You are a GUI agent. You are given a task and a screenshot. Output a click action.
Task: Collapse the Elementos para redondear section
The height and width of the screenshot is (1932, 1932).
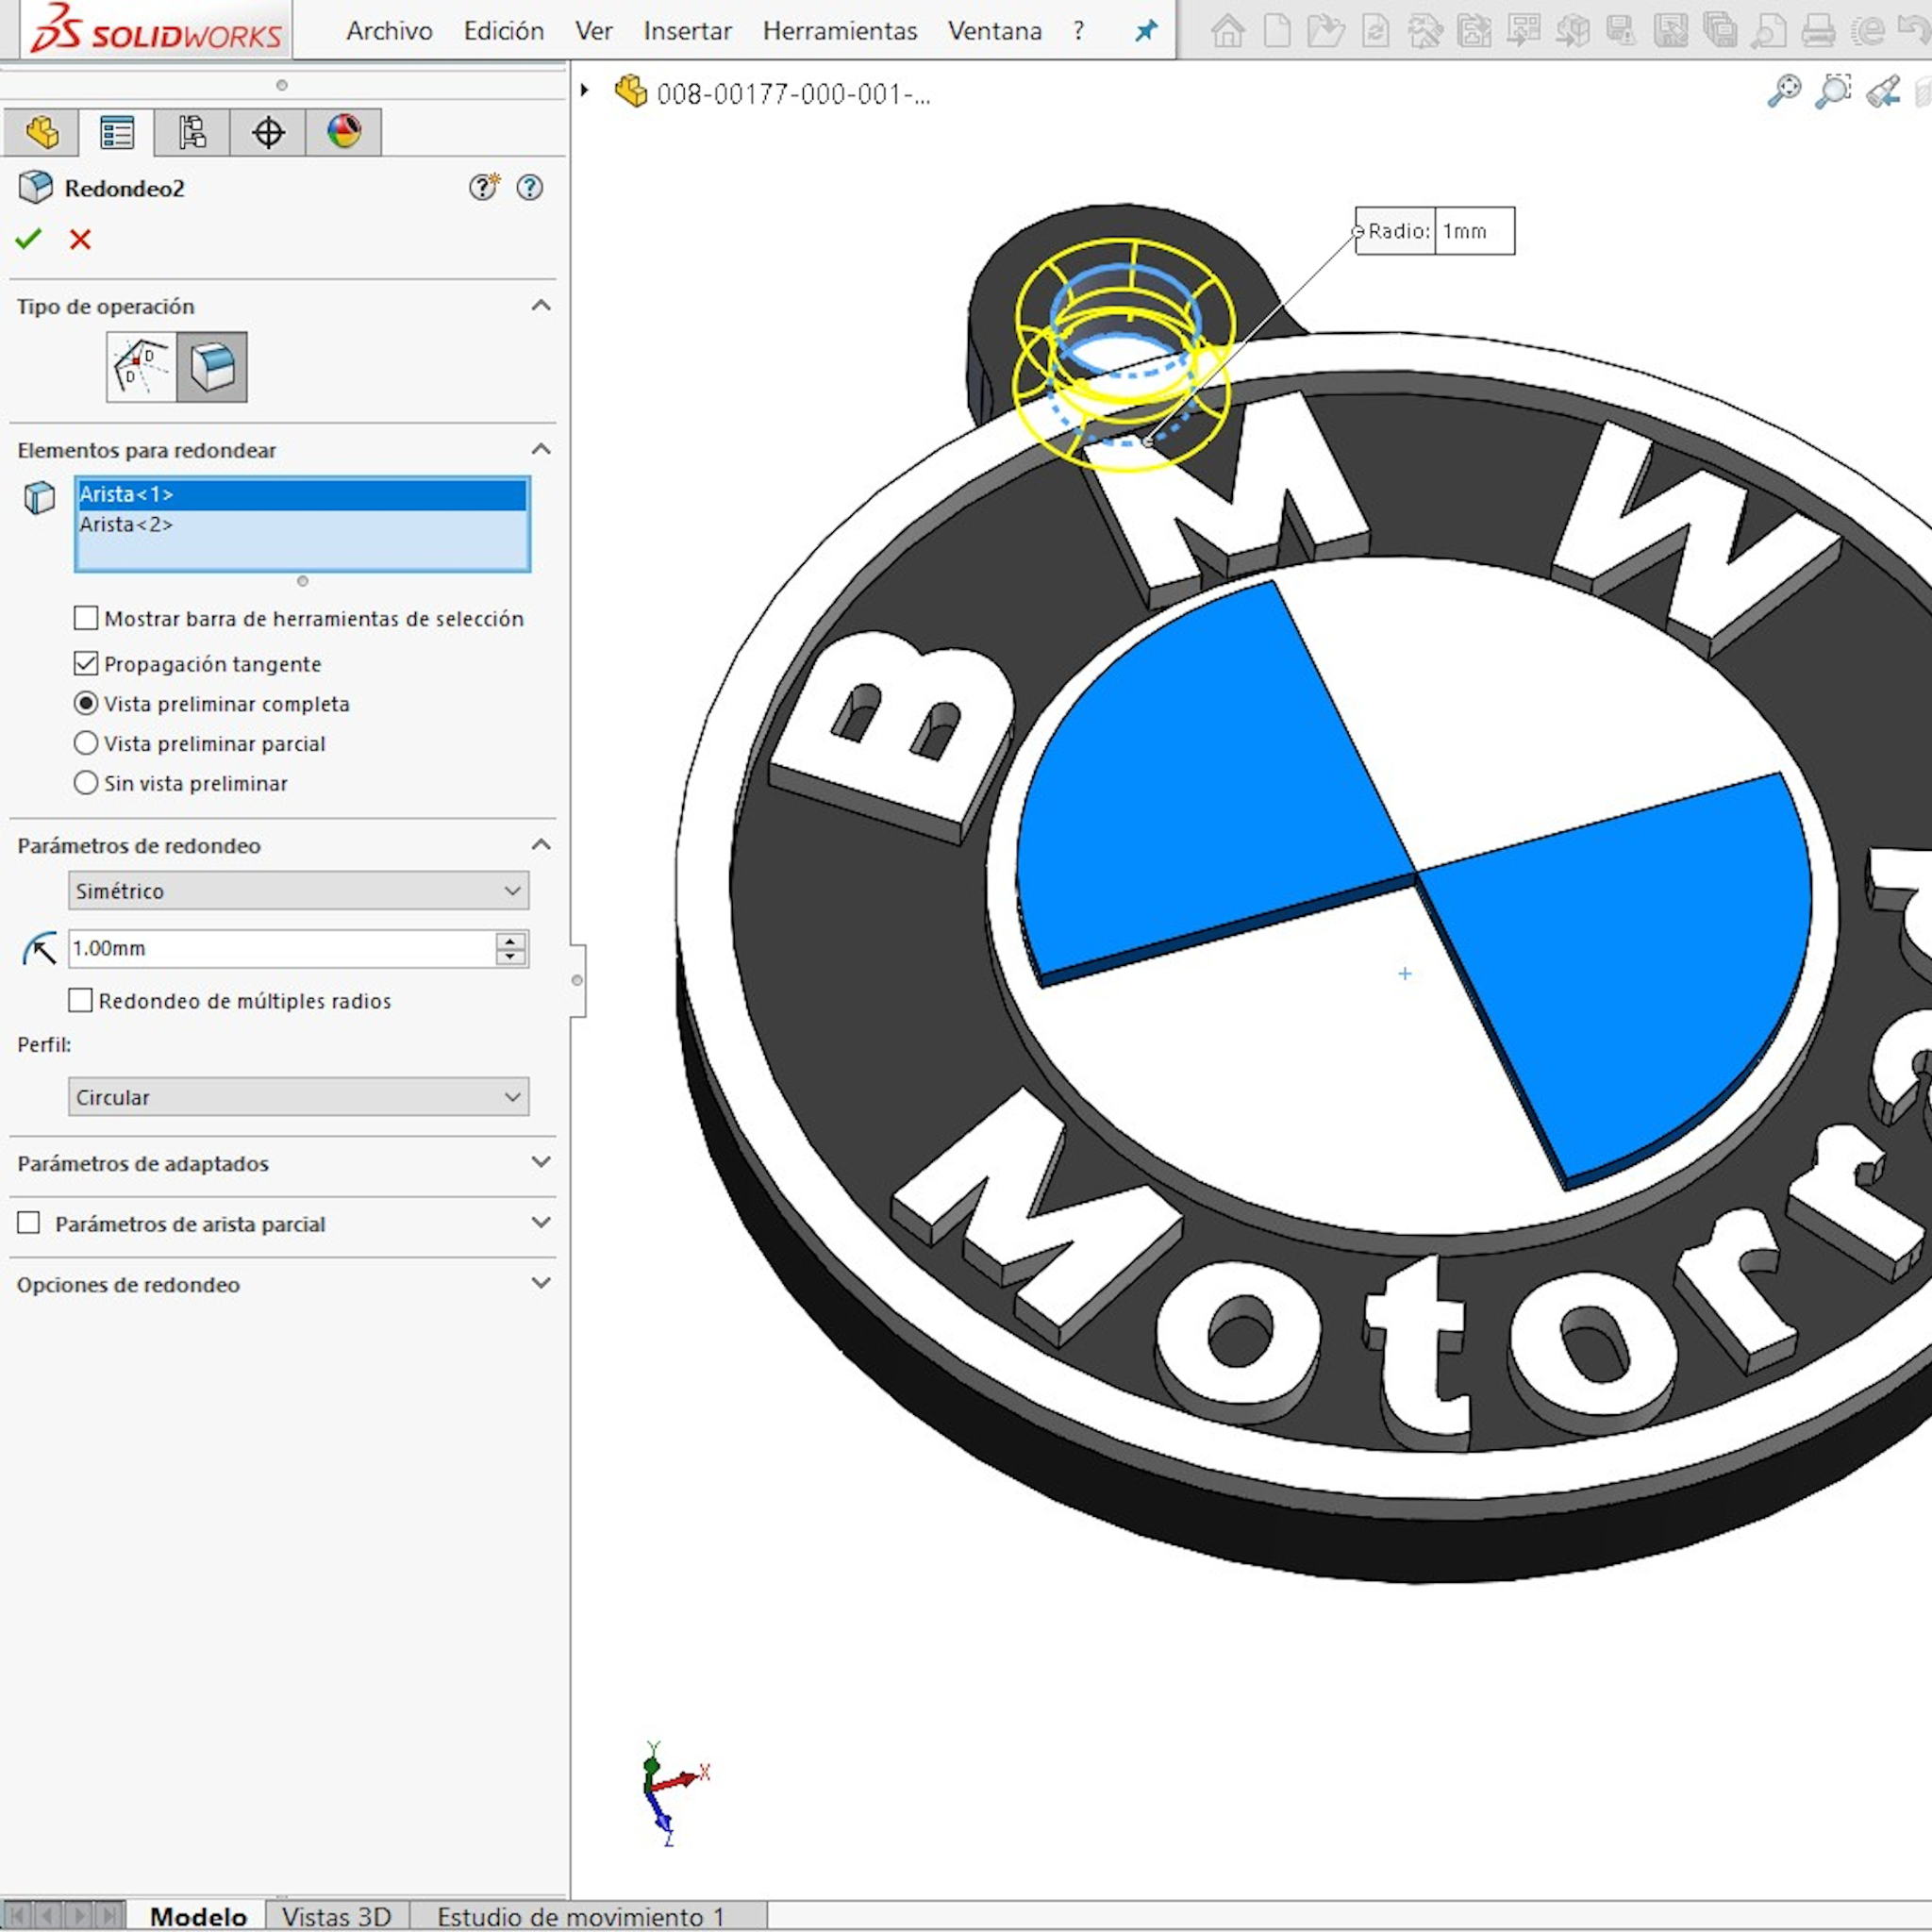[x=541, y=449]
